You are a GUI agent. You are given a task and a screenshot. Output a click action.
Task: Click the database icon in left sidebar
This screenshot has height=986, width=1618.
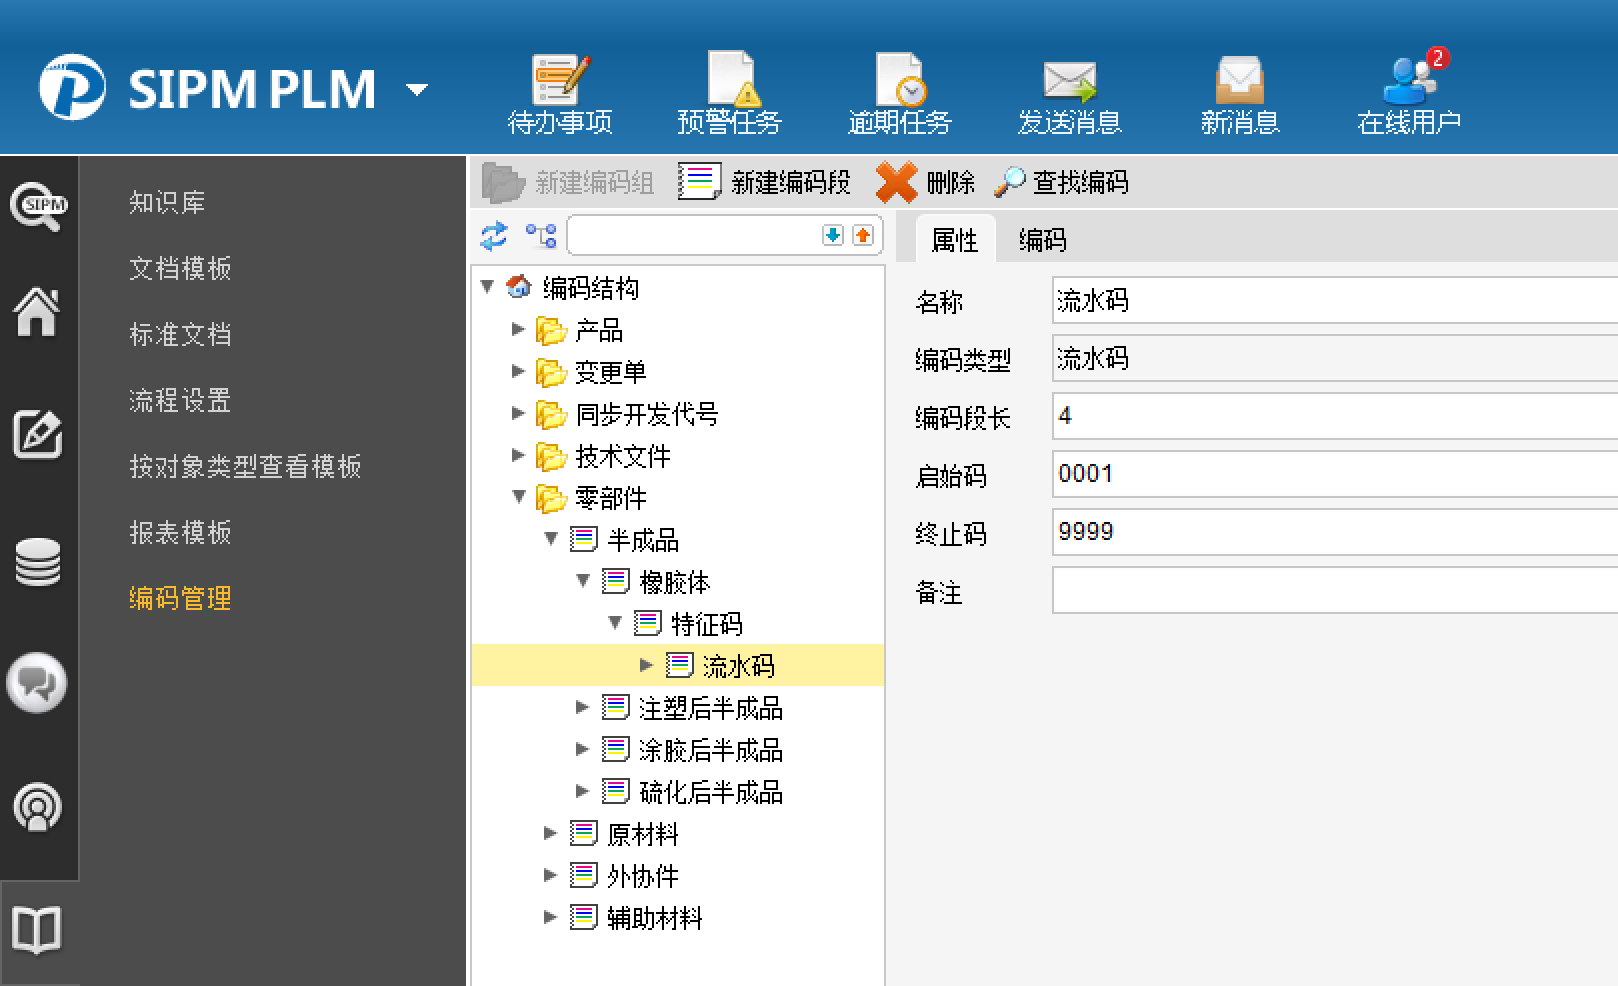37,561
